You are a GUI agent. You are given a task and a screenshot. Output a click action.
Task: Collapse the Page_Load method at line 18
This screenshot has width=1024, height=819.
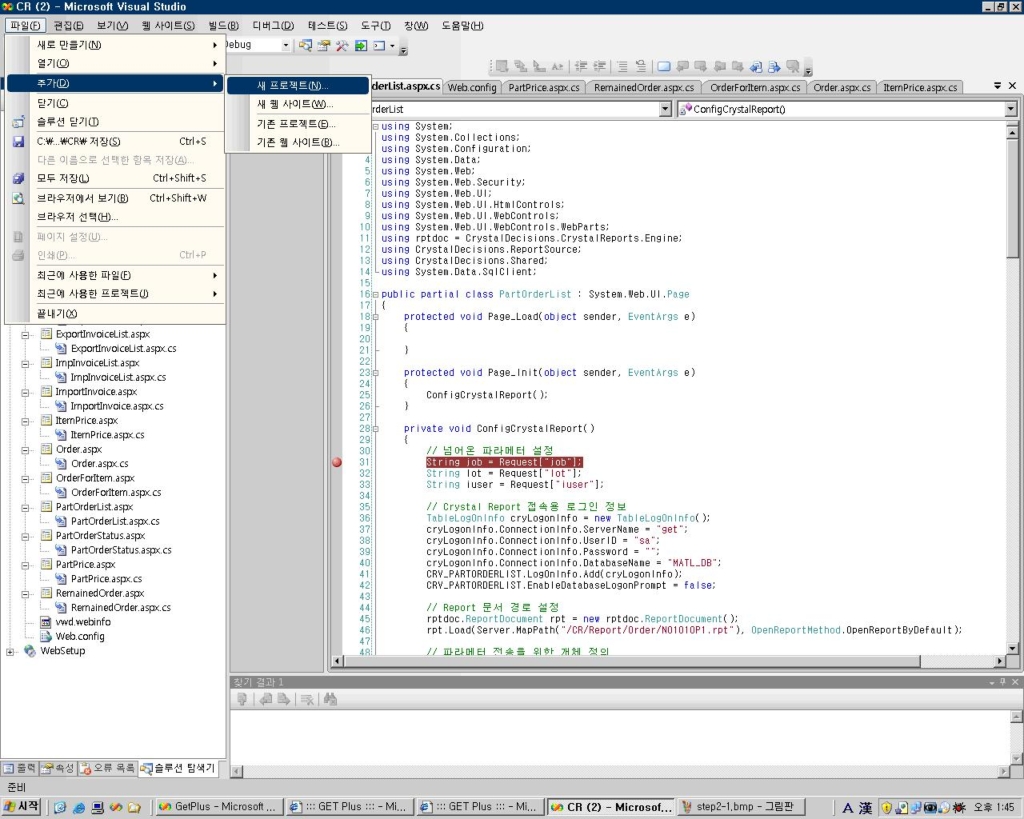pyautogui.click(x=376, y=317)
